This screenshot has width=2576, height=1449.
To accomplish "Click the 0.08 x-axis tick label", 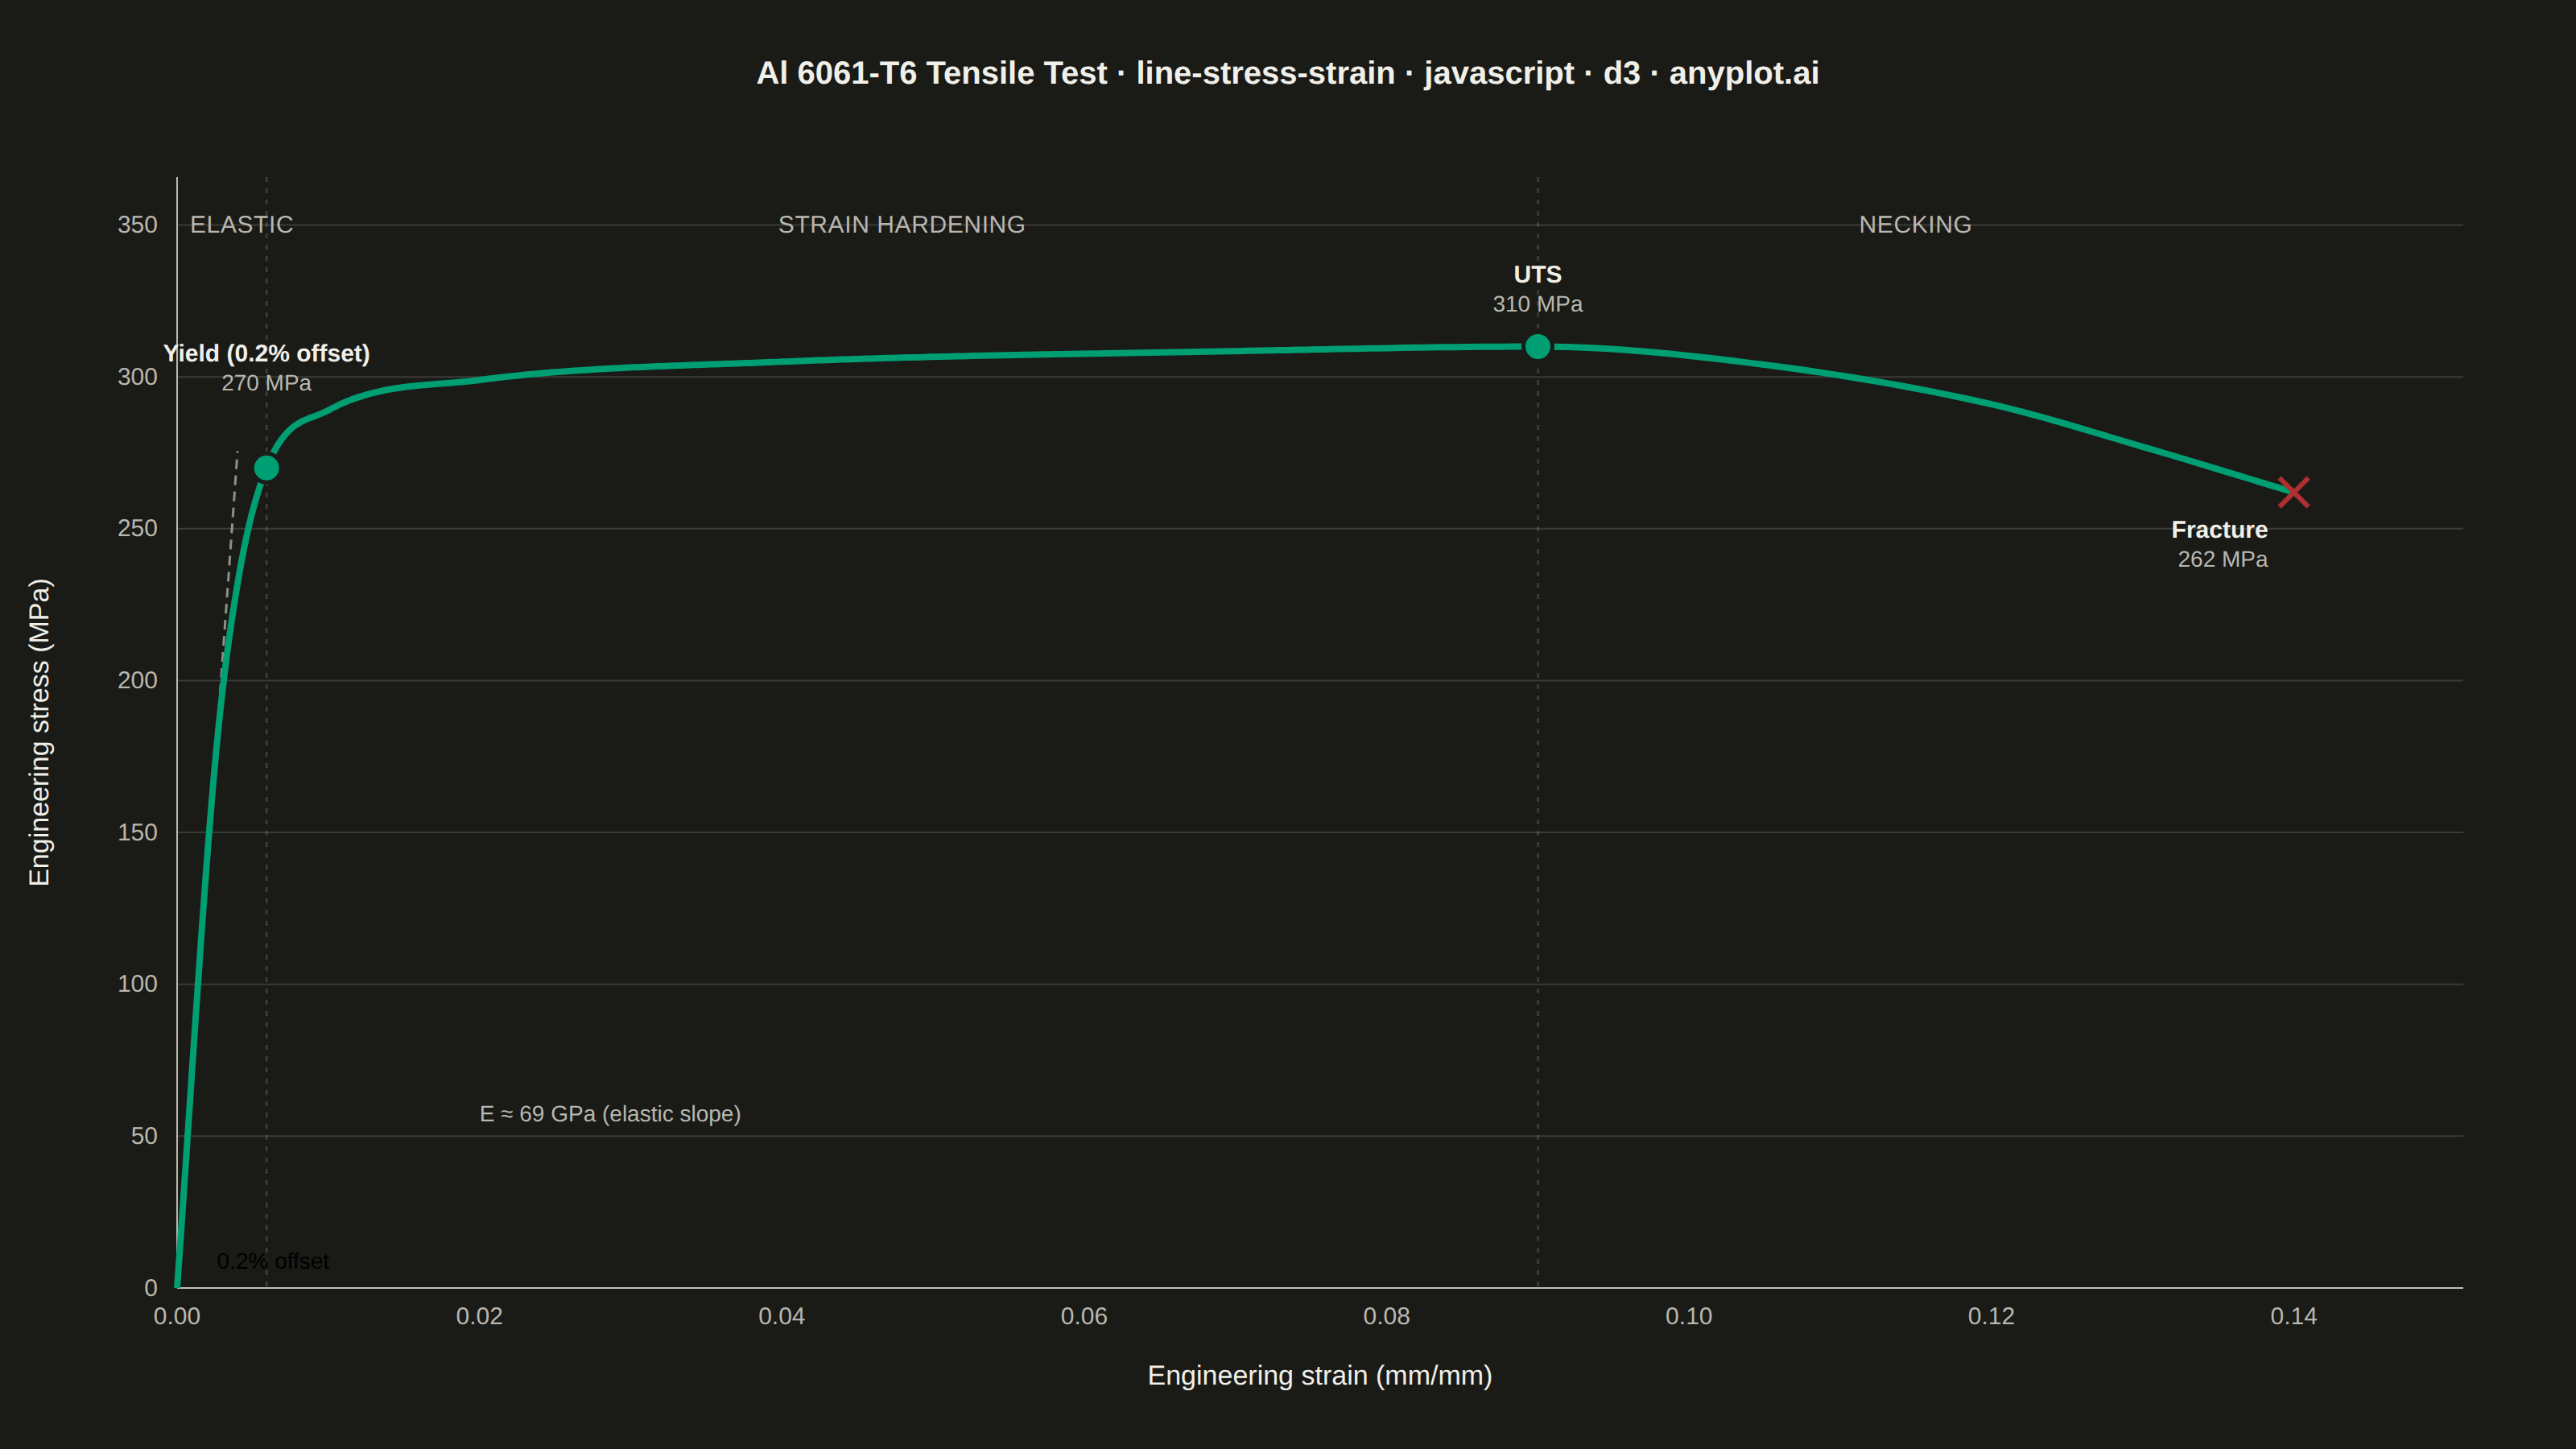I will (1386, 1316).
